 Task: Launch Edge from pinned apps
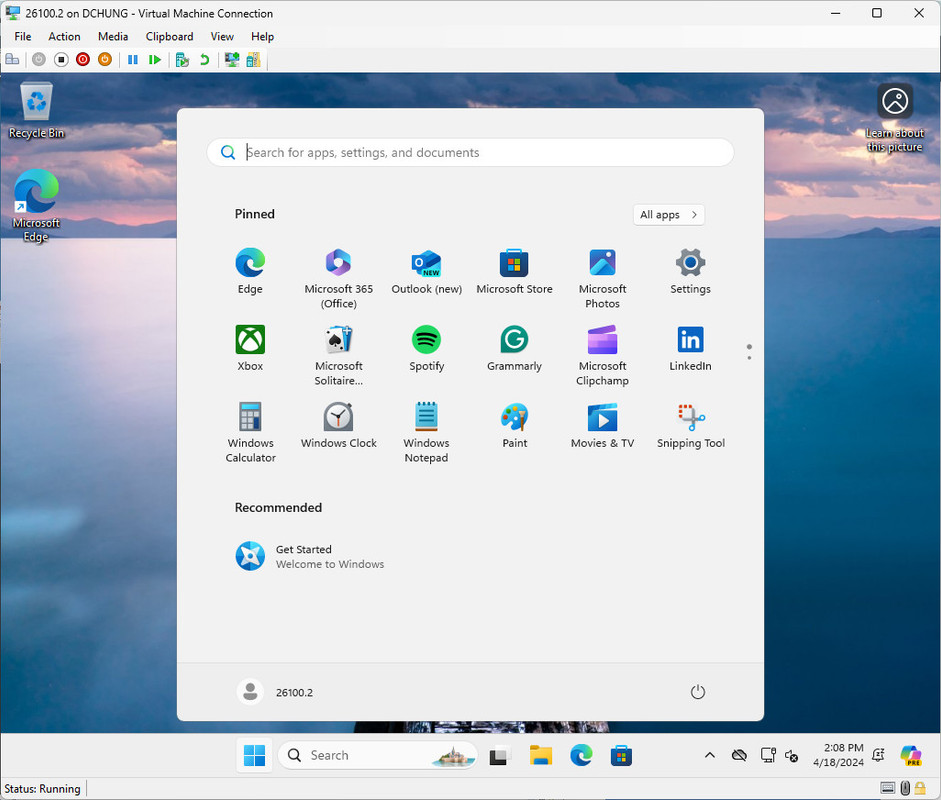tap(250, 271)
